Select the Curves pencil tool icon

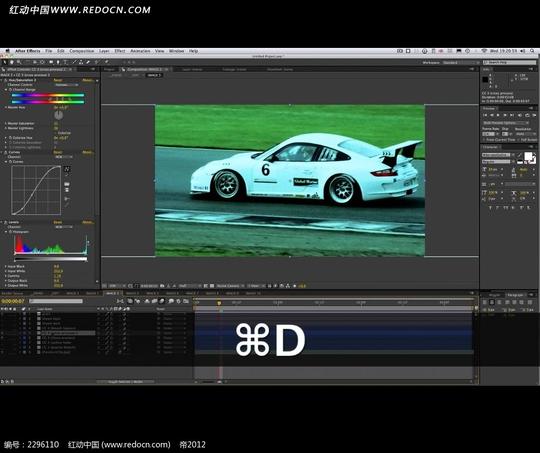click(x=67, y=176)
